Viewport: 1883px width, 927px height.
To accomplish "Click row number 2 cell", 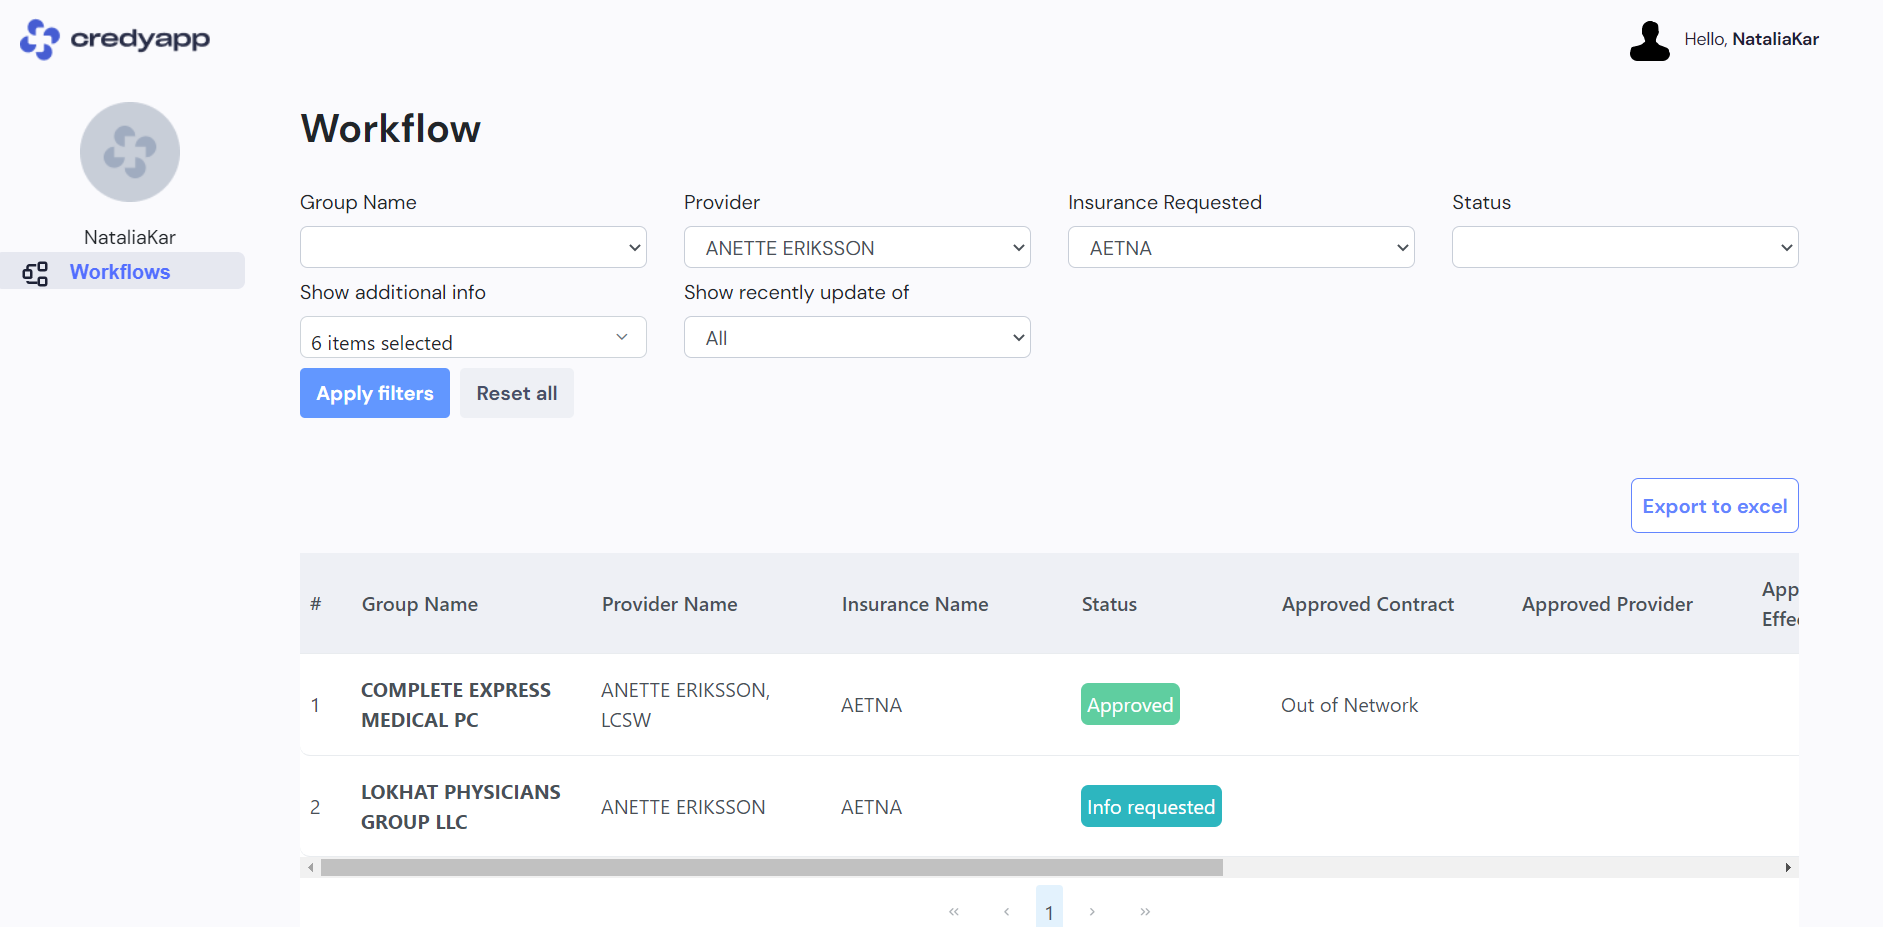I will tap(315, 807).
